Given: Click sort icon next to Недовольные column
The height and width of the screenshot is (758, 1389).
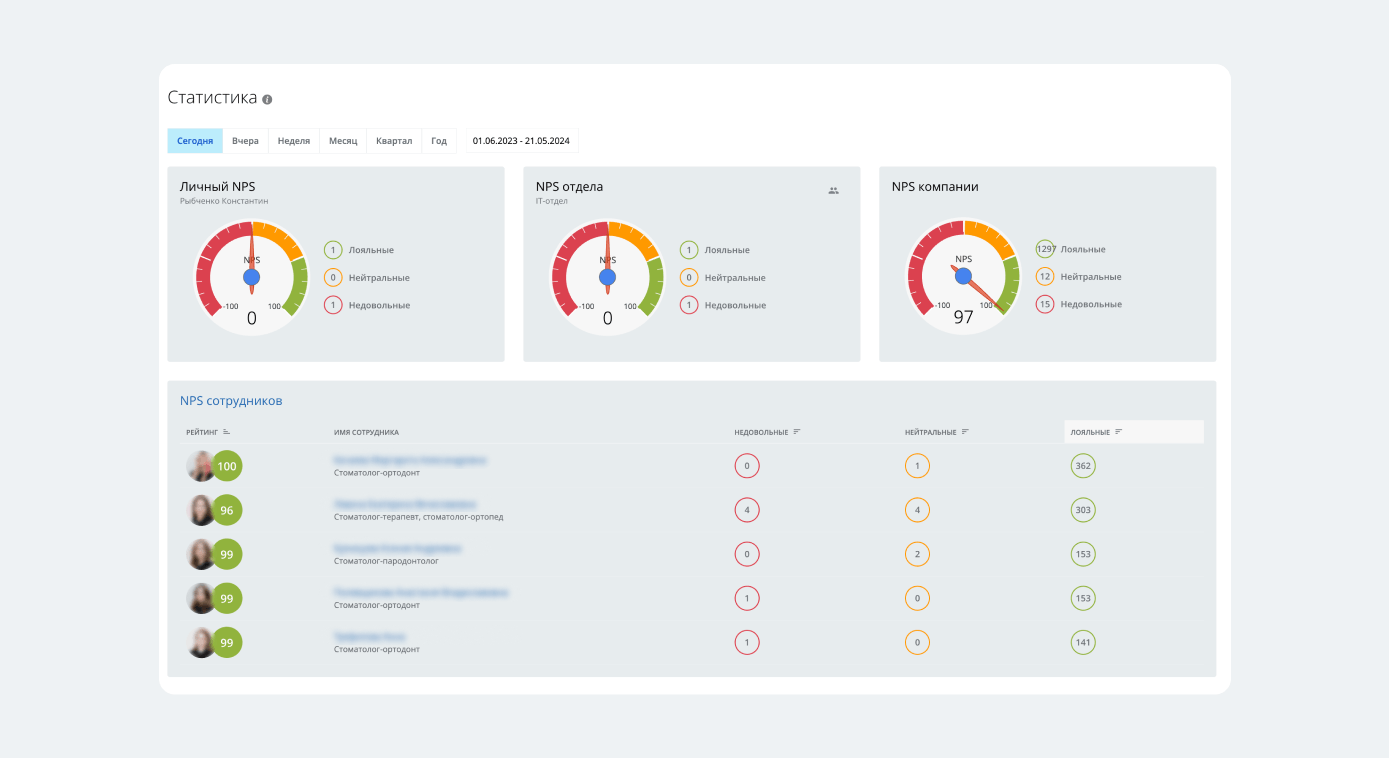Looking at the screenshot, I should tap(797, 432).
